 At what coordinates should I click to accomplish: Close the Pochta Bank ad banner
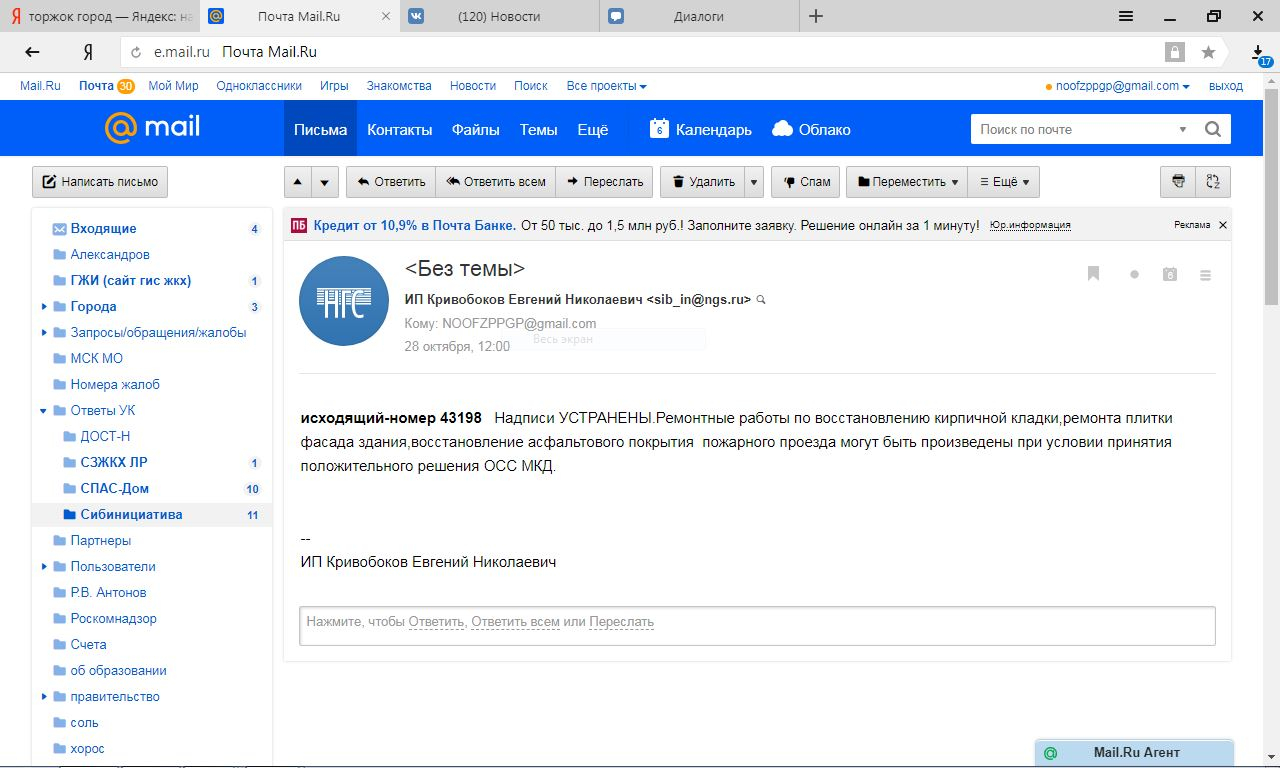(x=1222, y=225)
